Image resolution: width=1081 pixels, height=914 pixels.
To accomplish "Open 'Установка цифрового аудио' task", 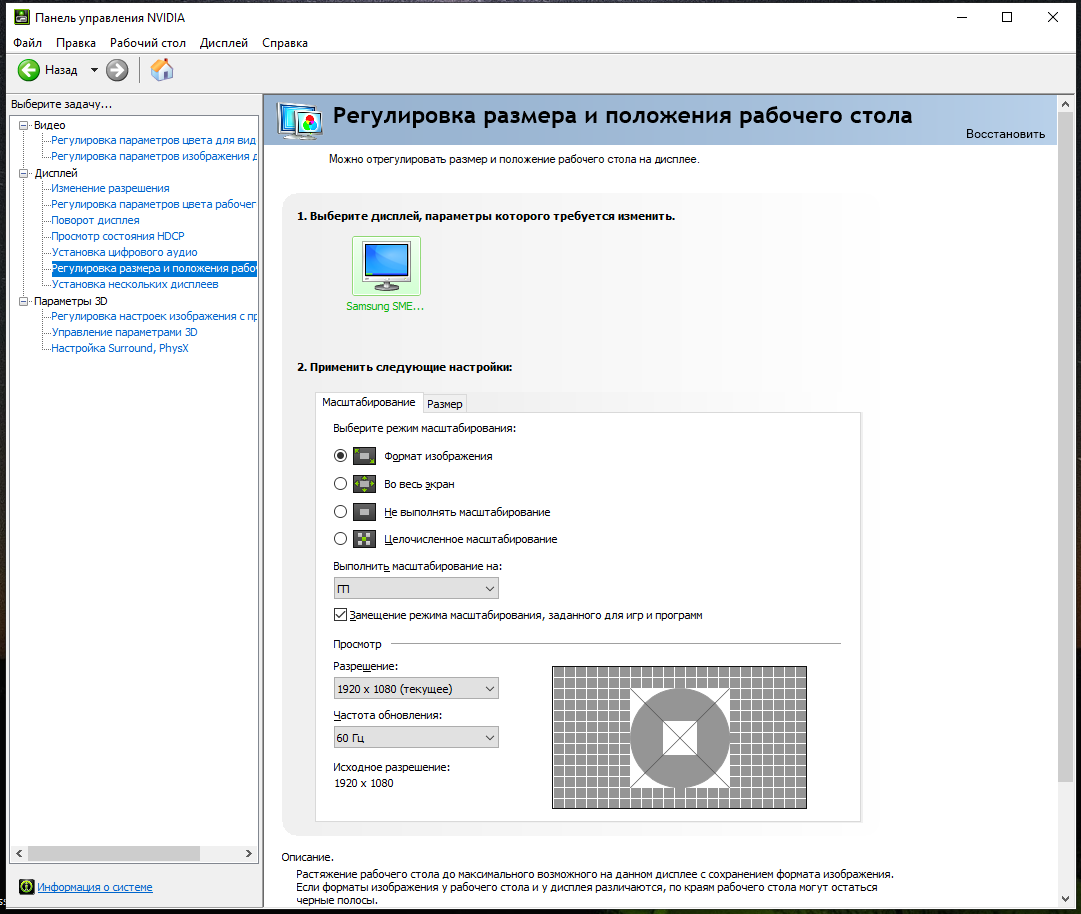I will pos(124,252).
